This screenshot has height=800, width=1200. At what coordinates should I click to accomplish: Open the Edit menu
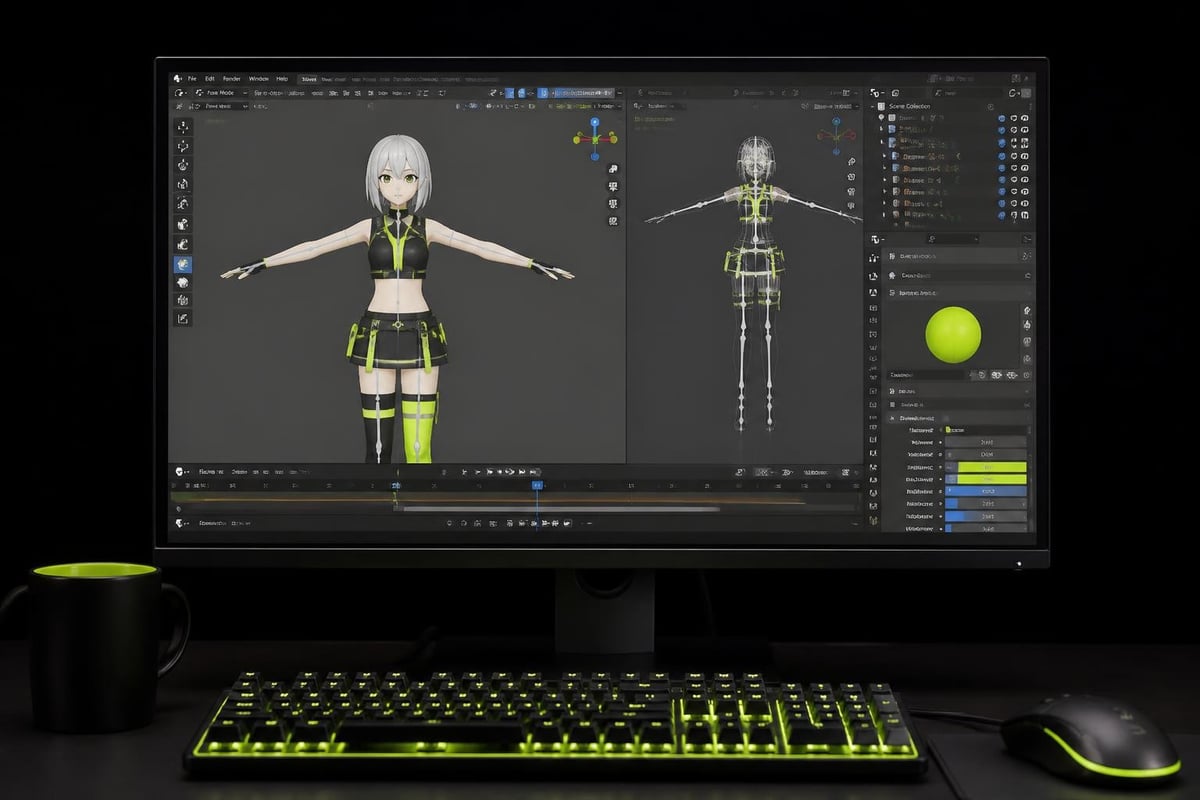[x=210, y=78]
